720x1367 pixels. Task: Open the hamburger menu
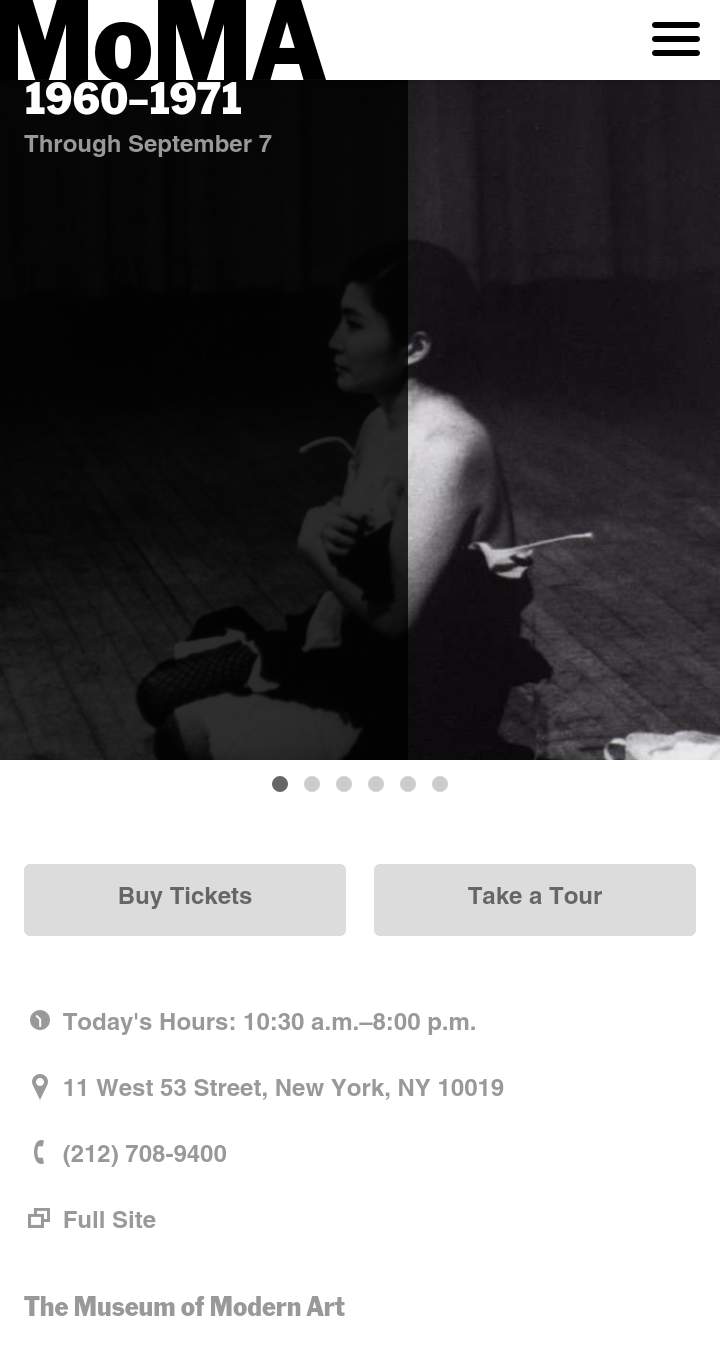pyautogui.click(x=676, y=39)
